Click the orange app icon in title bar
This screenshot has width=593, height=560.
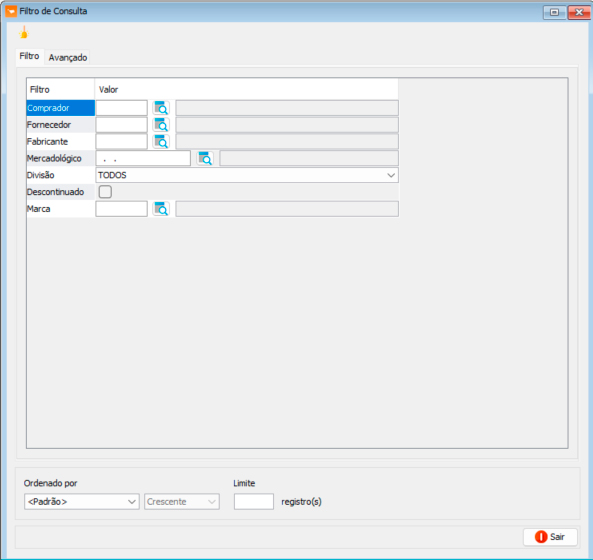[11, 11]
